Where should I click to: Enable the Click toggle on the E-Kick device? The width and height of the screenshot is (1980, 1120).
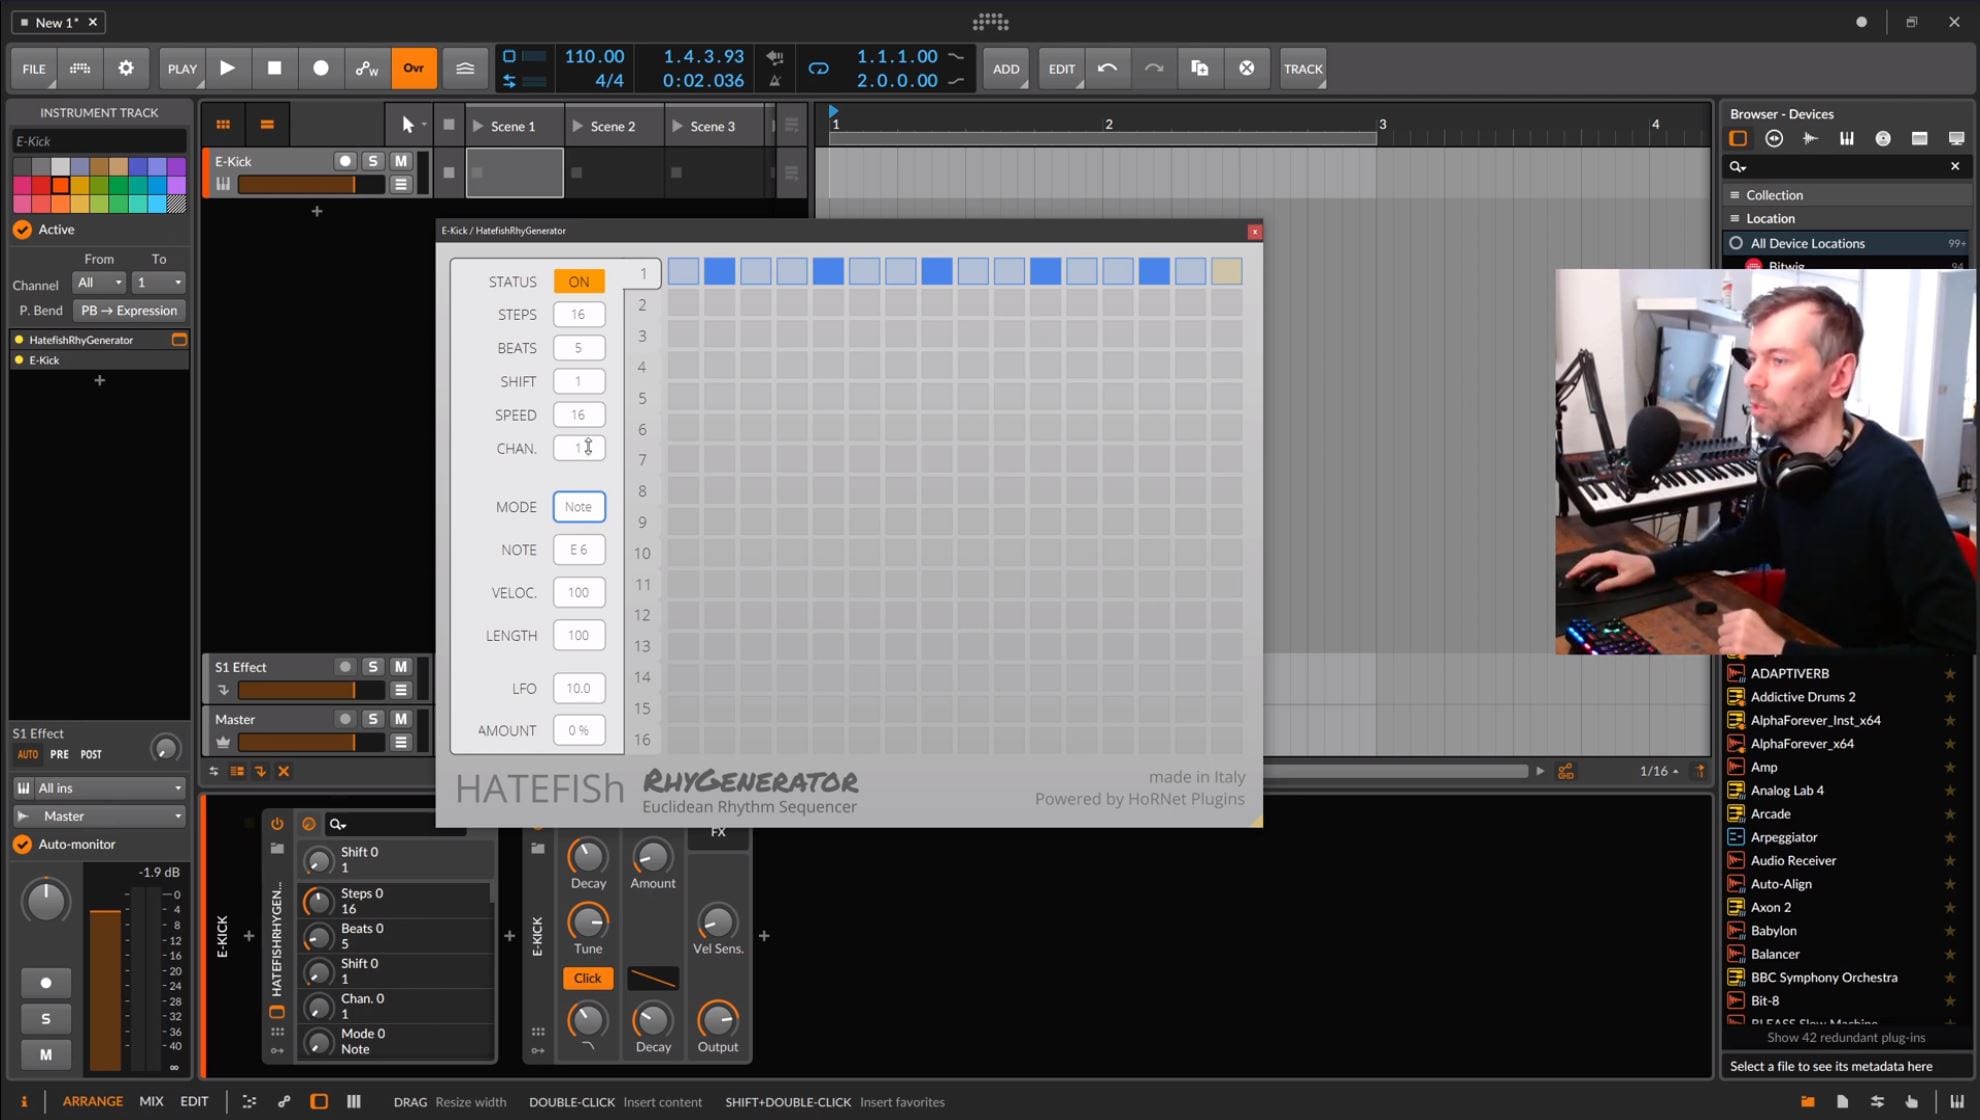pyautogui.click(x=587, y=978)
